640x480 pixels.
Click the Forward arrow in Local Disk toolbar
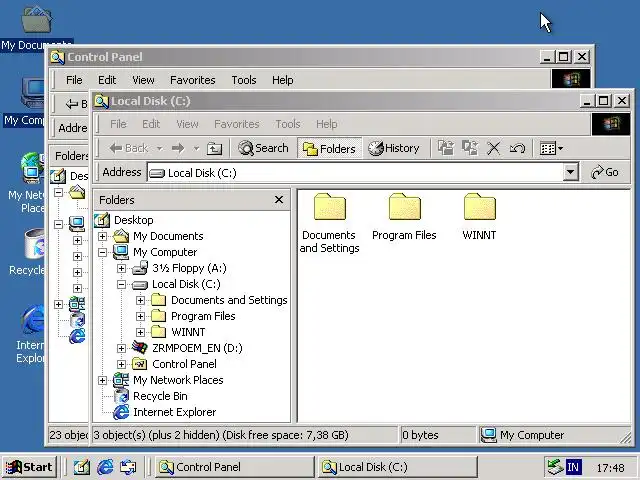pyautogui.click(x=178, y=148)
